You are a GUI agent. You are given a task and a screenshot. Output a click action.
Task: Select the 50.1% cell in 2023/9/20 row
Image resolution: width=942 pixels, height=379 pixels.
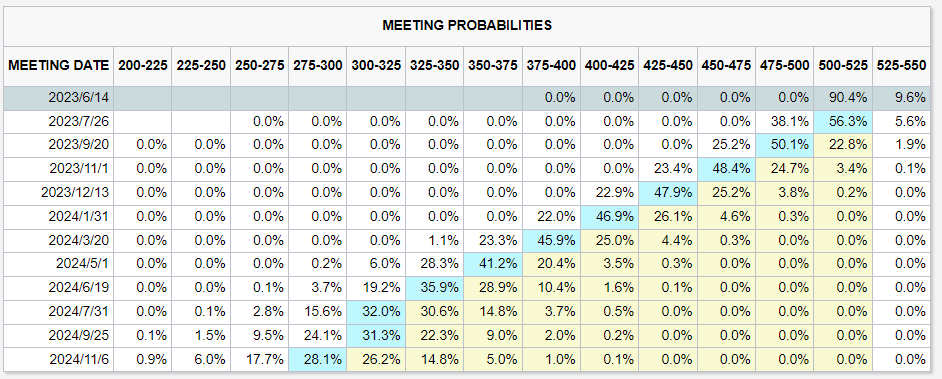pos(785,145)
